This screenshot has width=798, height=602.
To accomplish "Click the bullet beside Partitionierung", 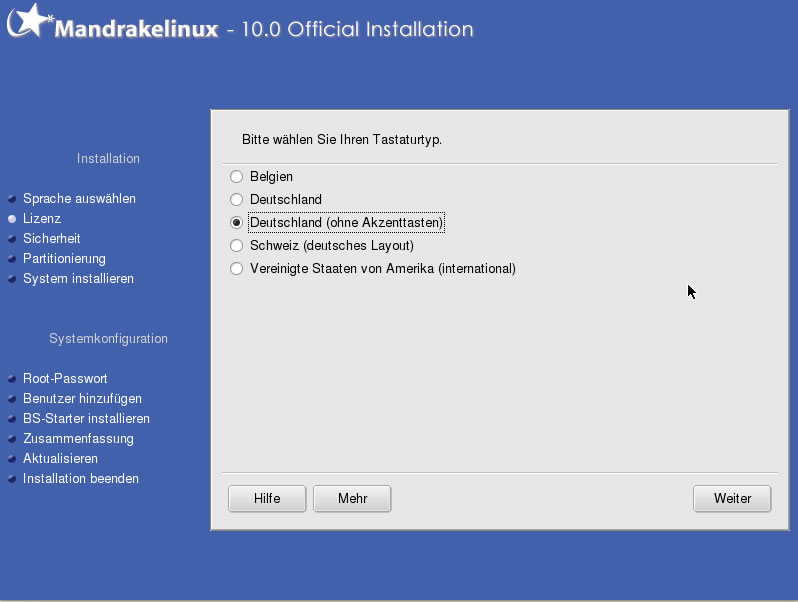I will click(x=12, y=259).
